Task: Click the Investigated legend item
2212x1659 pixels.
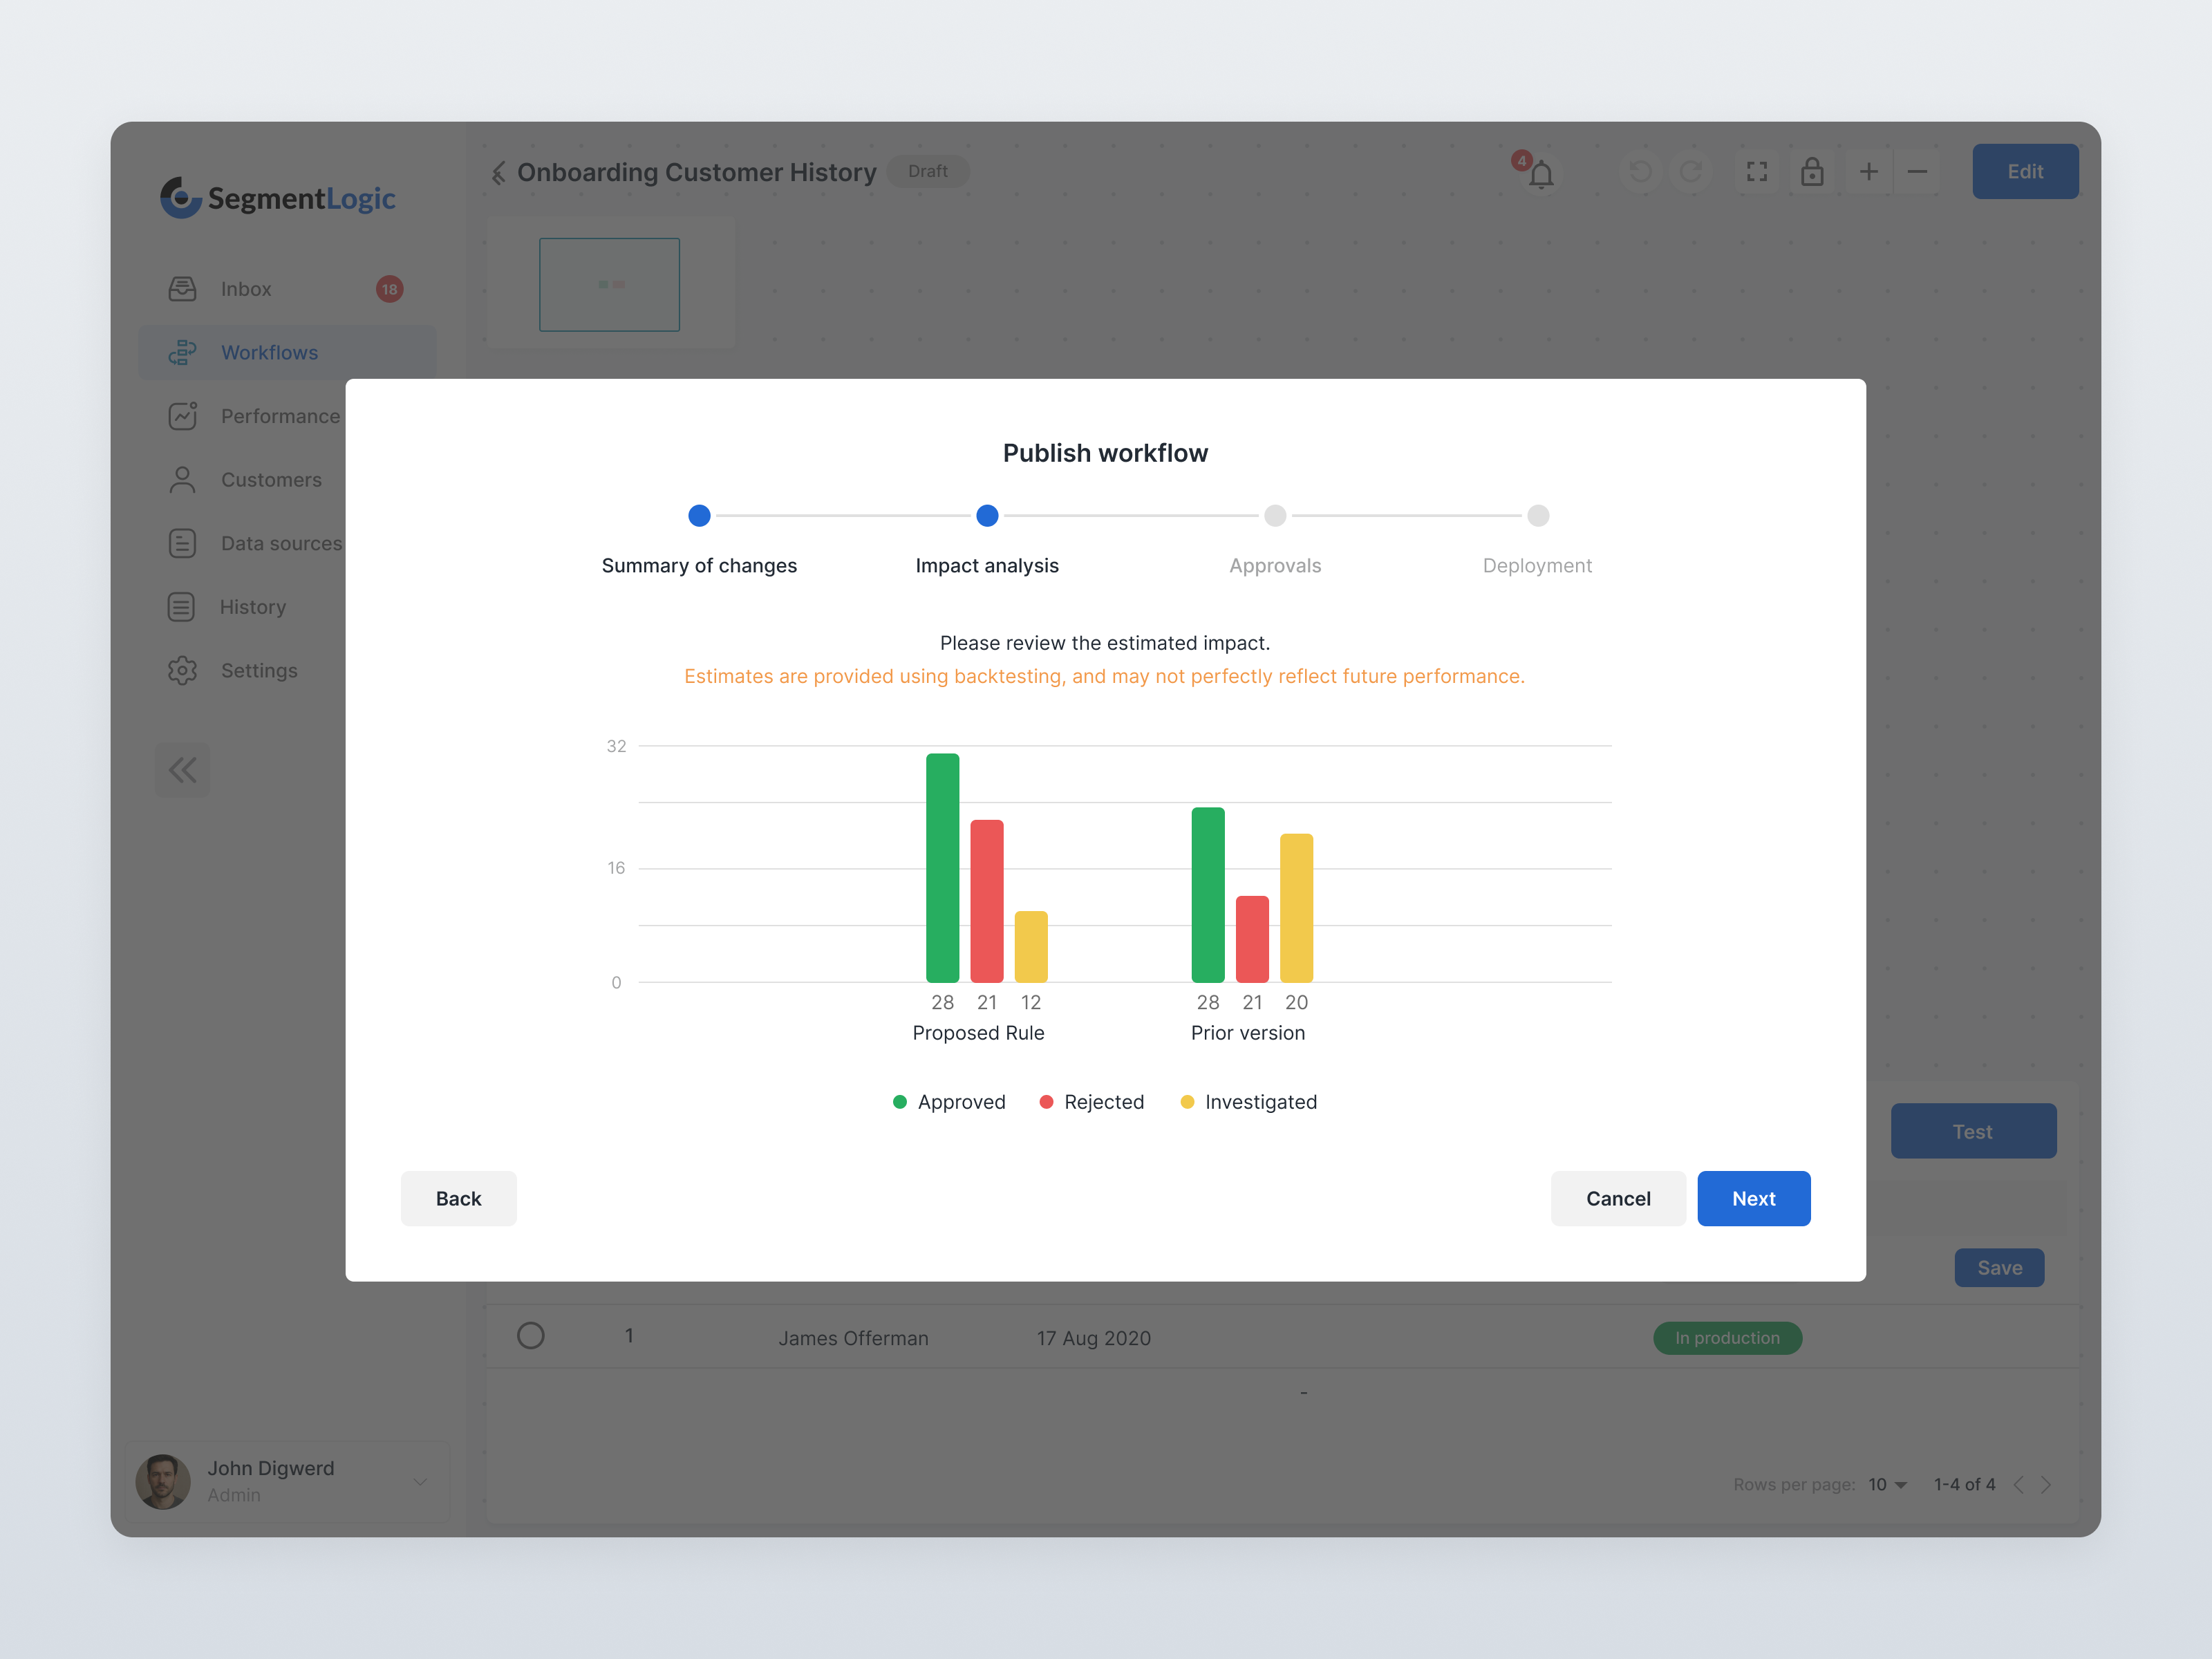Action: (1249, 1102)
